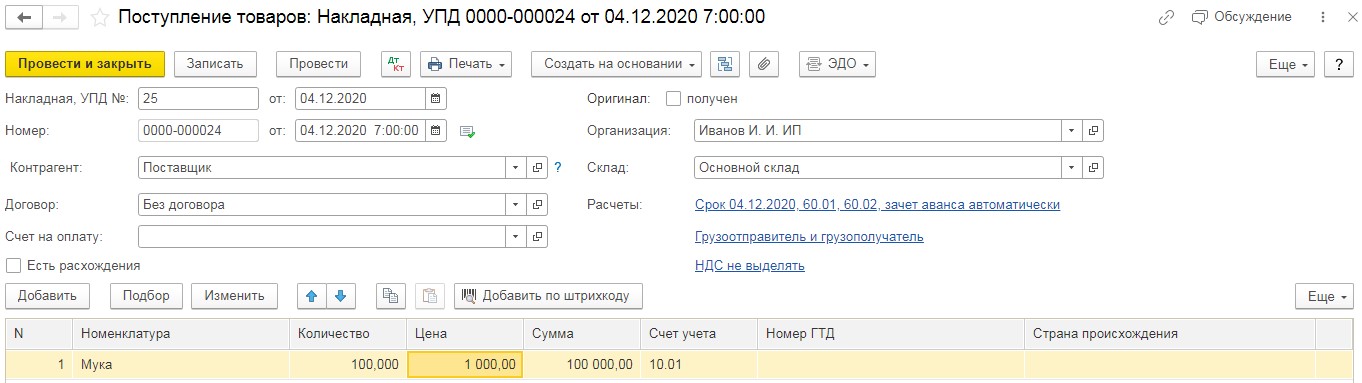Enable the Есть расхождения checkbox
The height and width of the screenshot is (383, 1362).
point(13,265)
